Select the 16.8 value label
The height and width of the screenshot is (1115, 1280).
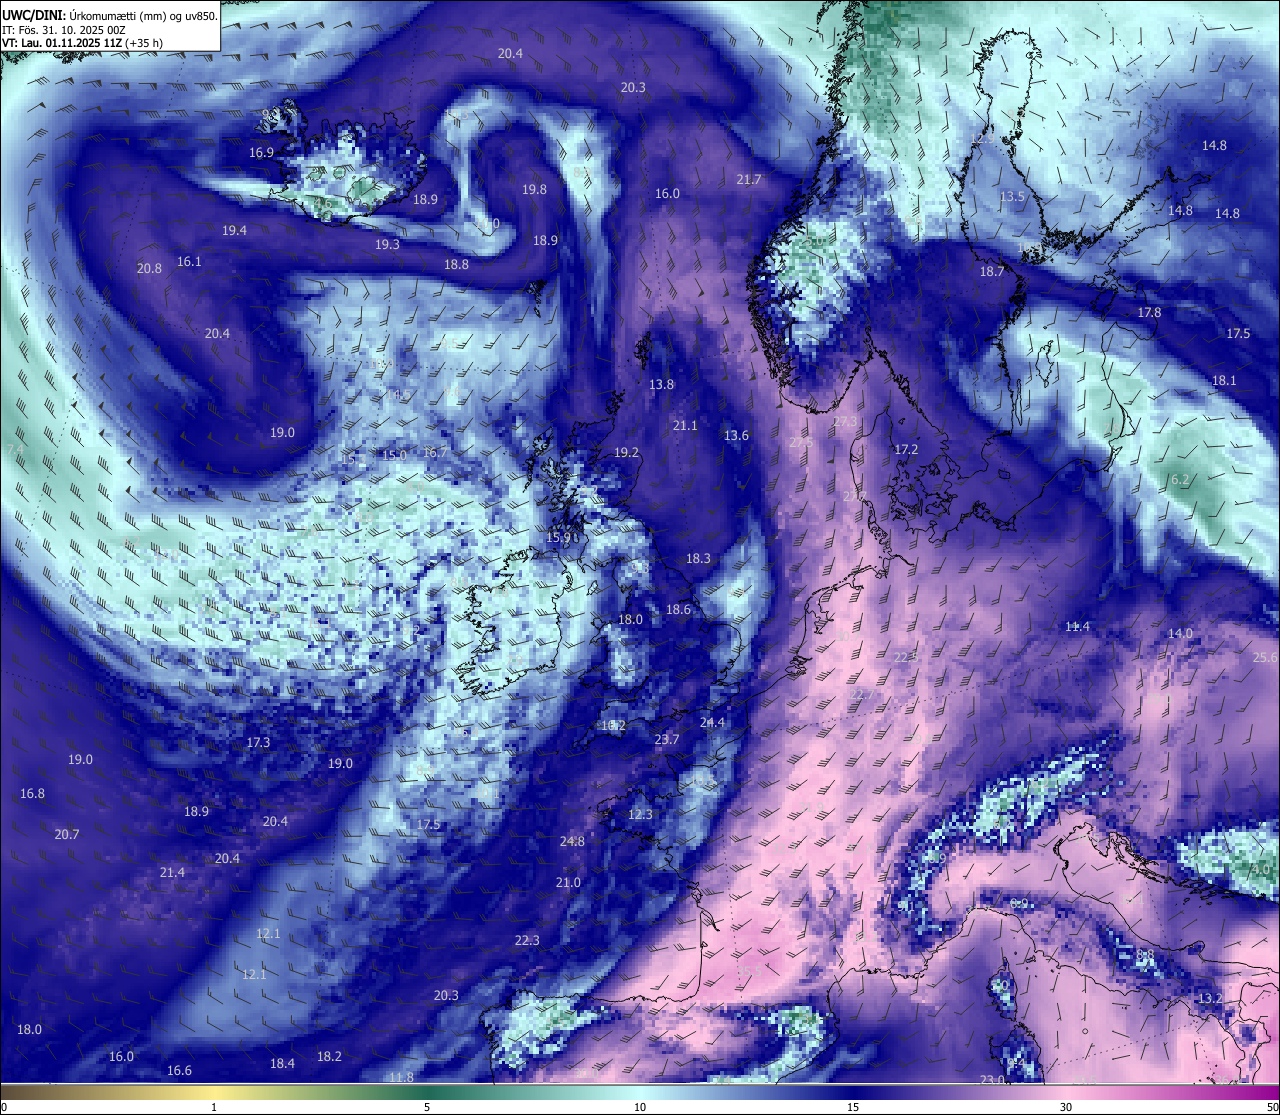[x=32, y=794]
